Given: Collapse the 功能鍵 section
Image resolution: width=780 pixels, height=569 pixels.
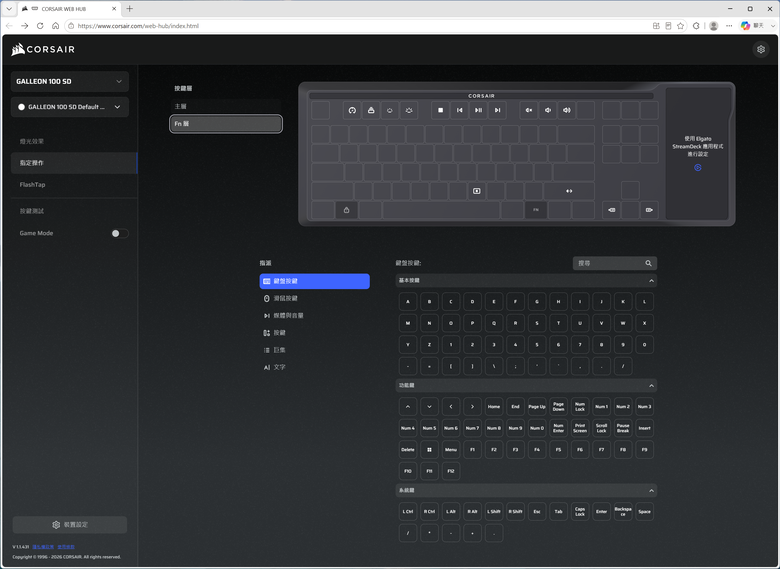Looking at the screenshot, I should pyautogui.click(x=651, y=386).
